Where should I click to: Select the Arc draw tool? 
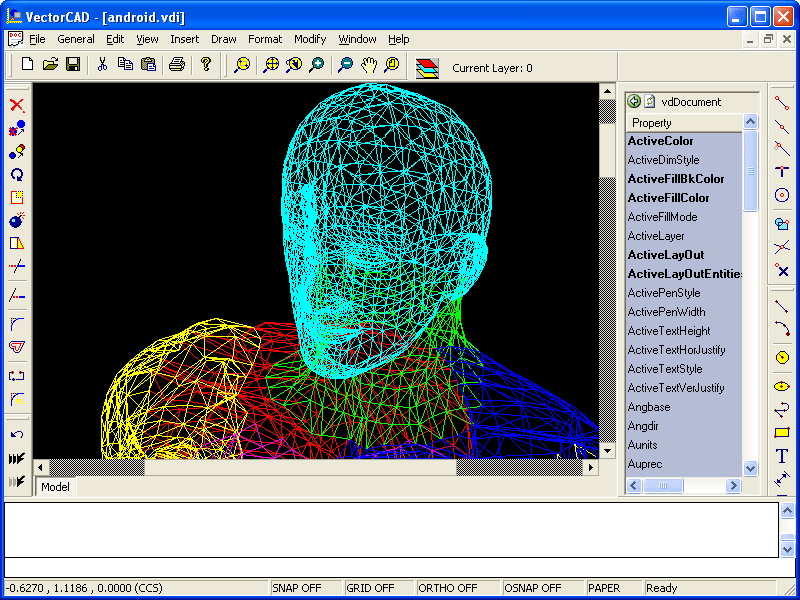click(x=782, y=328)
